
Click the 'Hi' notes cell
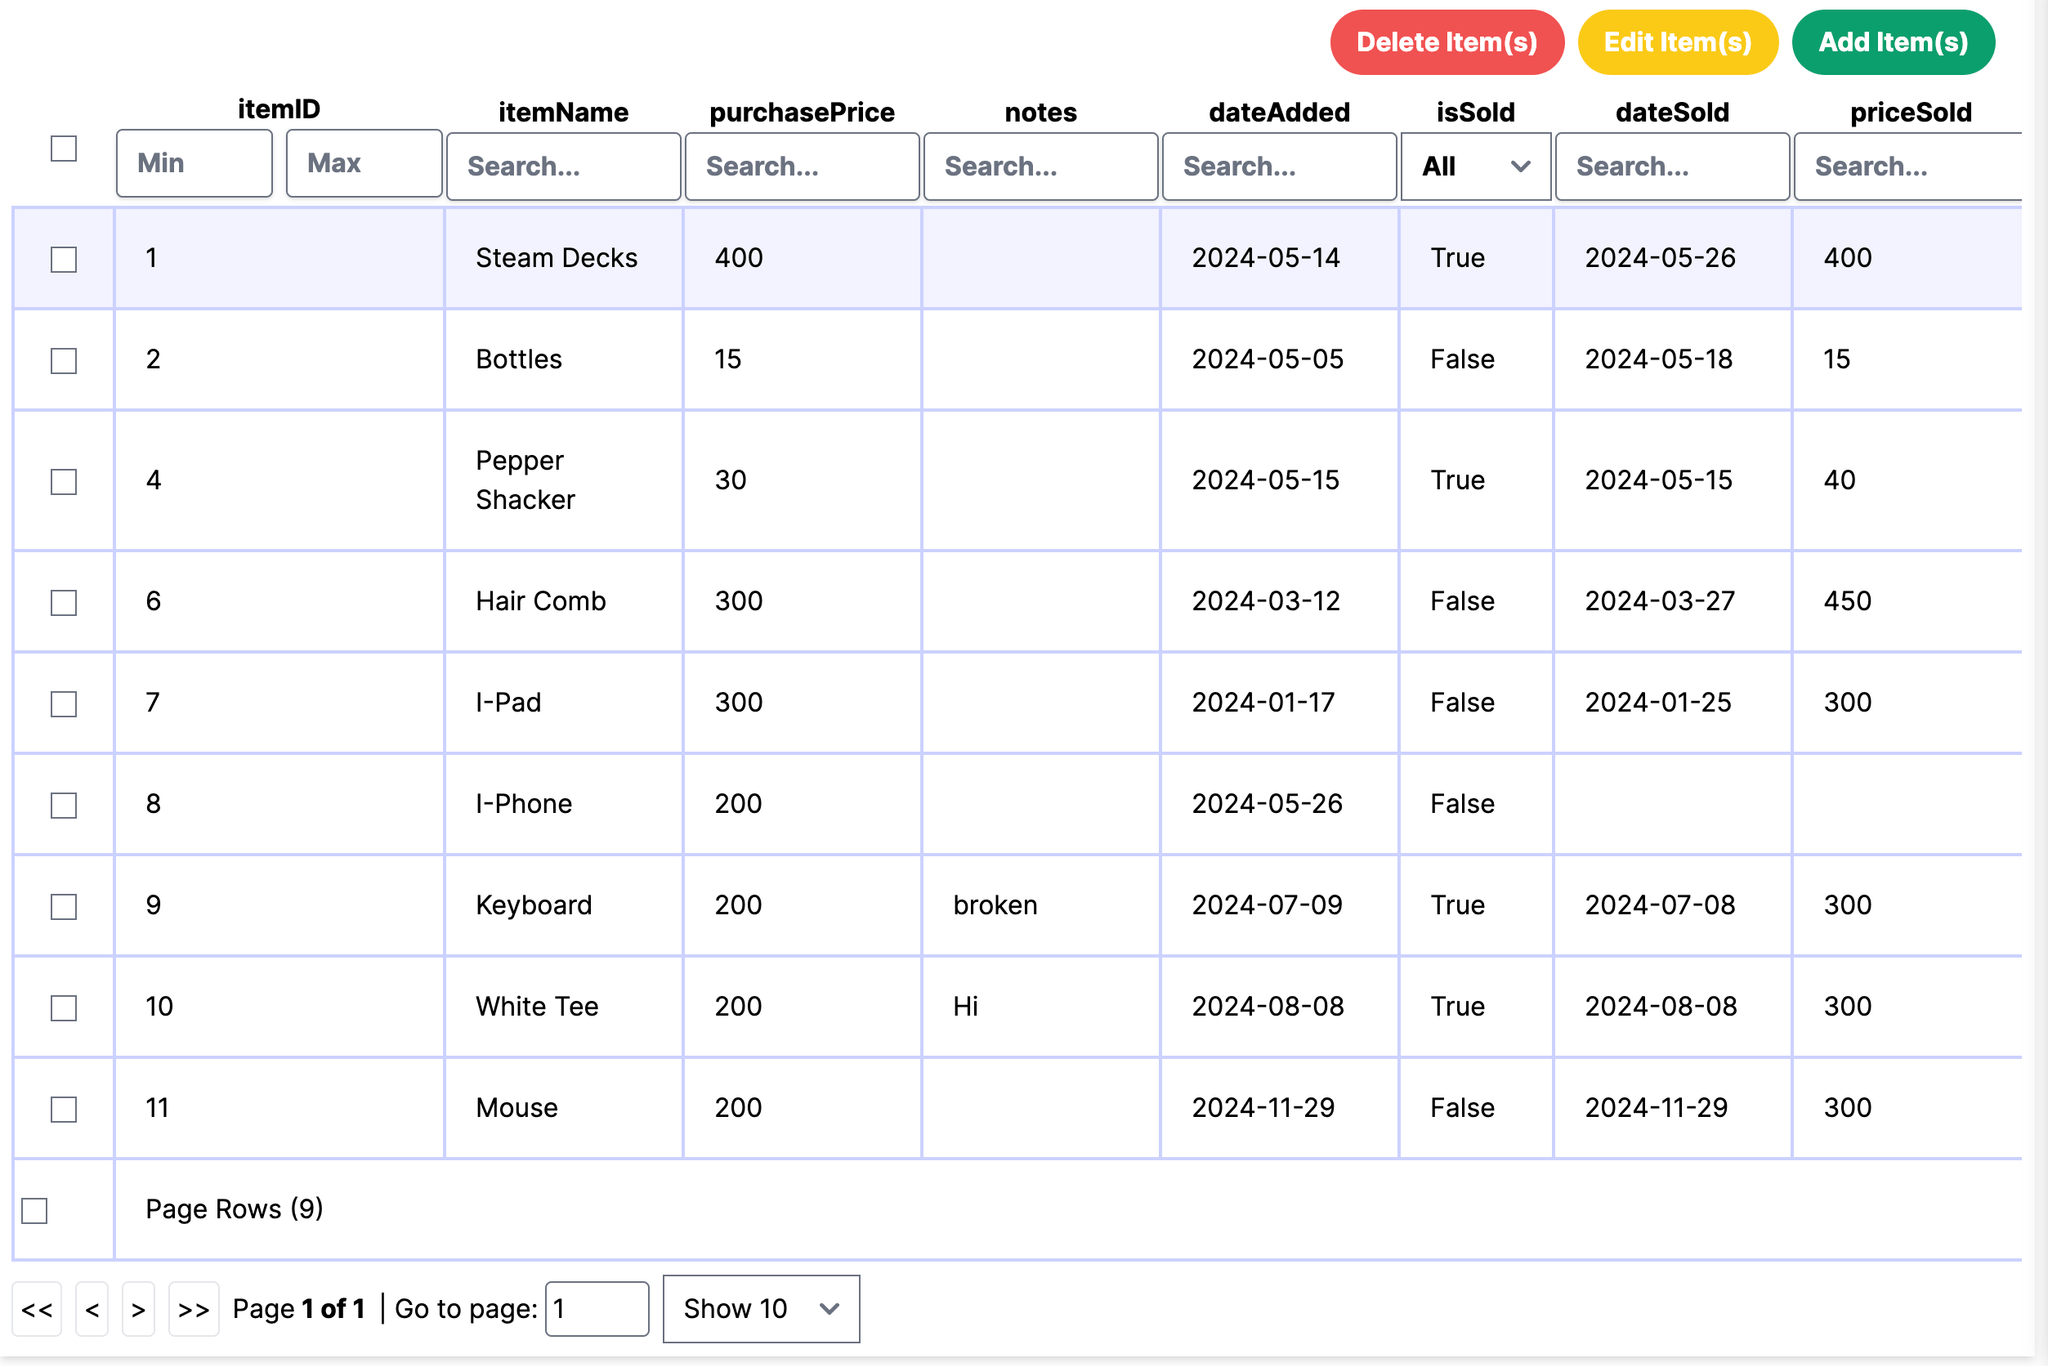(1041, 1006)
